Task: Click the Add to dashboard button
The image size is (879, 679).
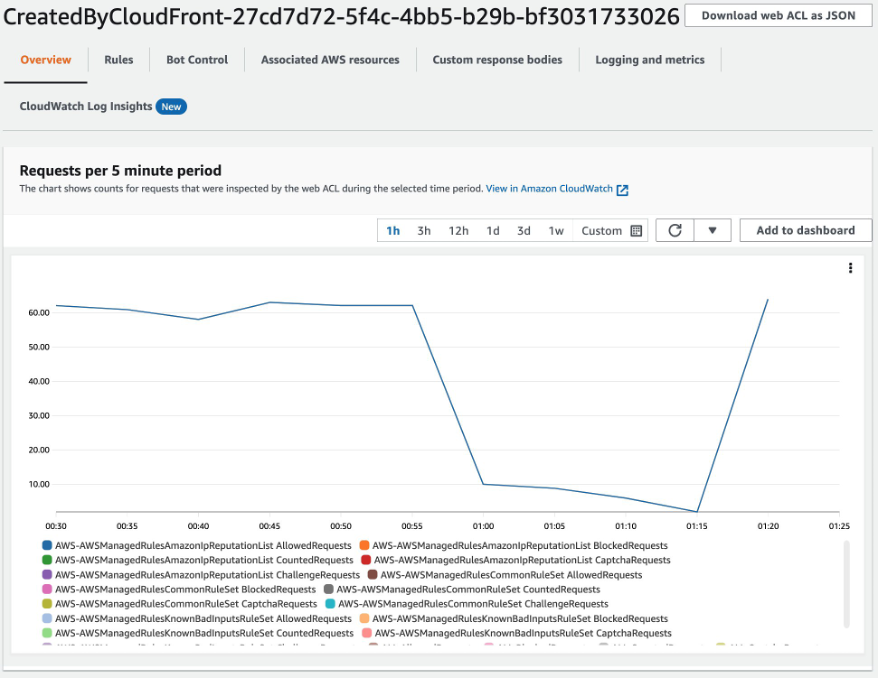Action: [x=805, y=230]
